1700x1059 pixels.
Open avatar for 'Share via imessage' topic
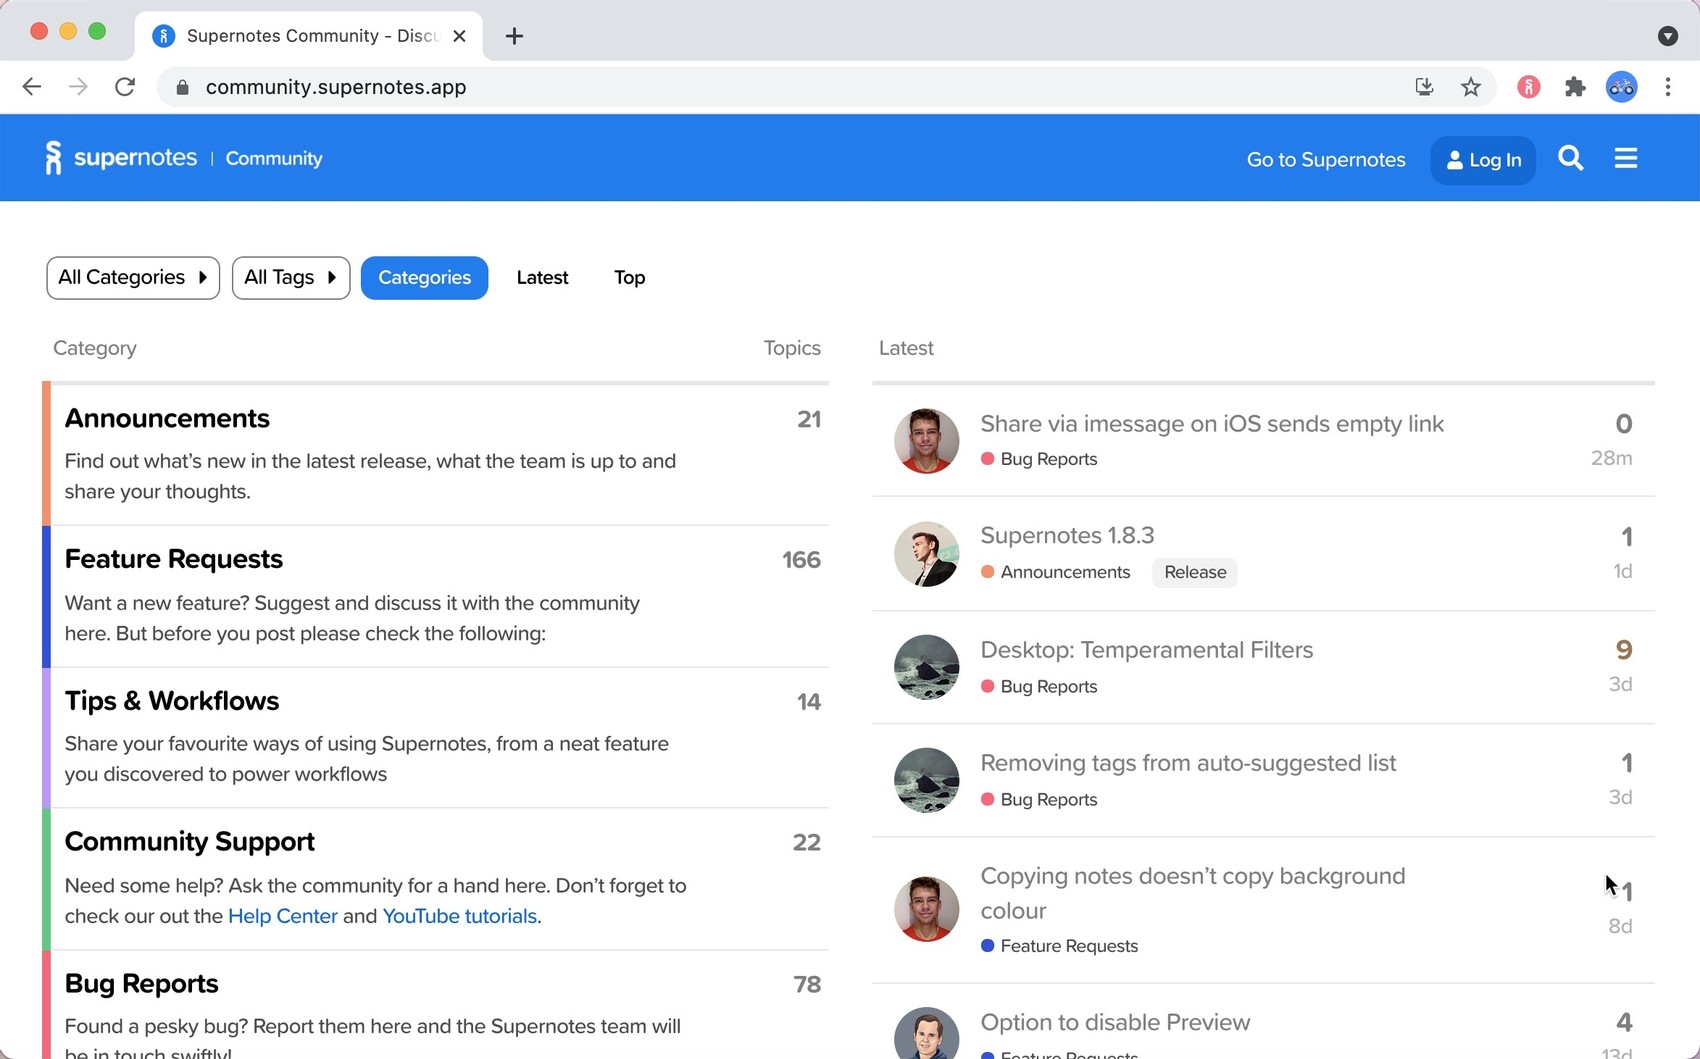(x=926, y=440)
